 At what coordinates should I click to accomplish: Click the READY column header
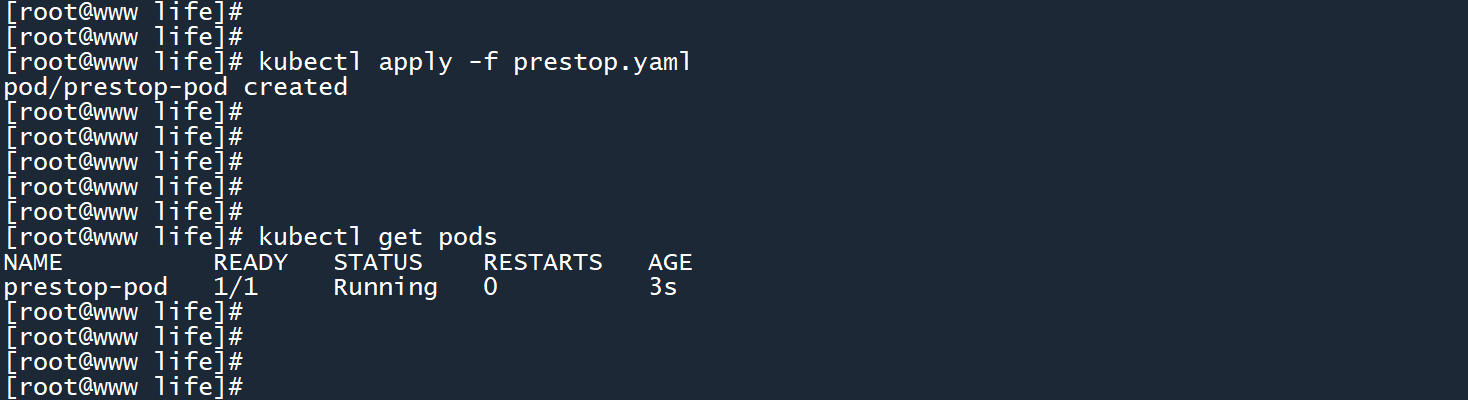(250, 262)
